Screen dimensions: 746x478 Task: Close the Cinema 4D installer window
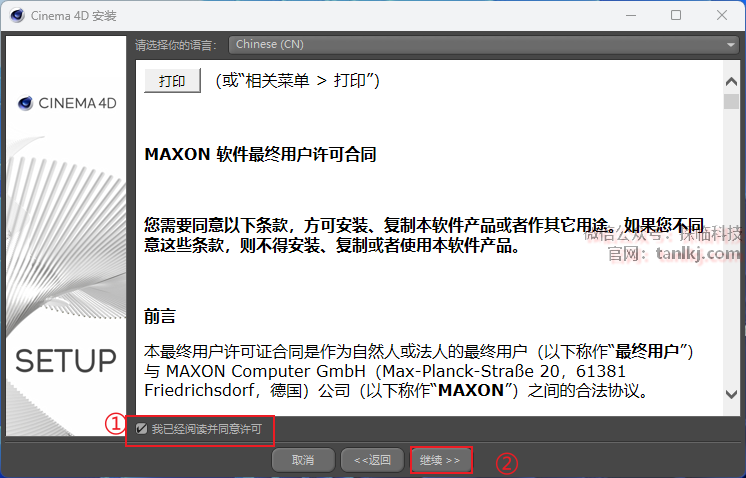point(722,15)
